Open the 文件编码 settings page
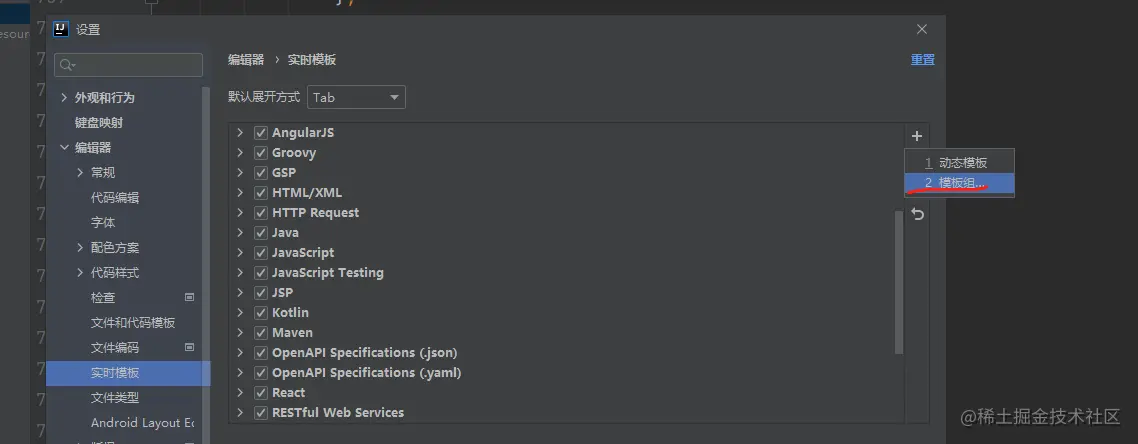1138x444 pixels. coord(115,348)
